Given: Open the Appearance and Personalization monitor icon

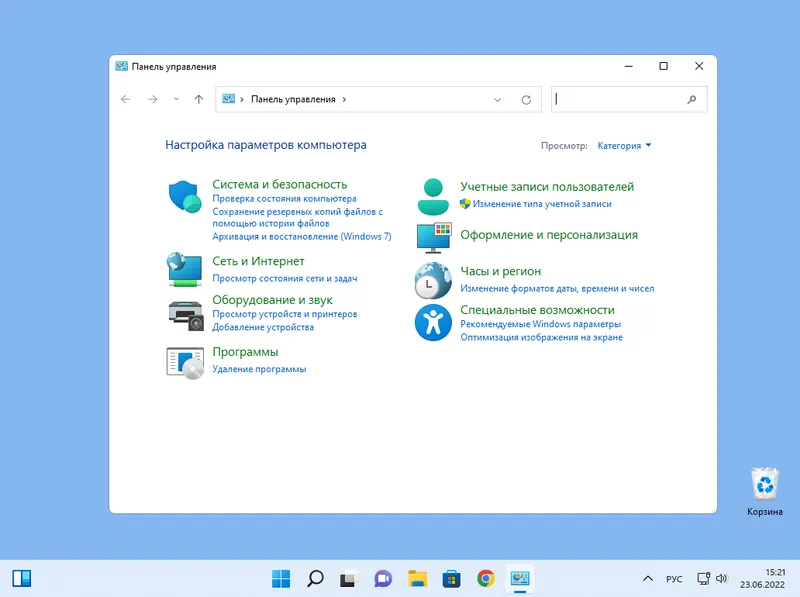Looking at the screenshot, I should [432, 237].
